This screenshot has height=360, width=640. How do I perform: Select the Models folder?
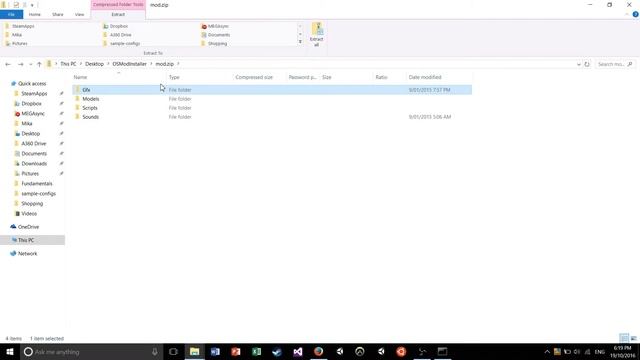(91, 99)
